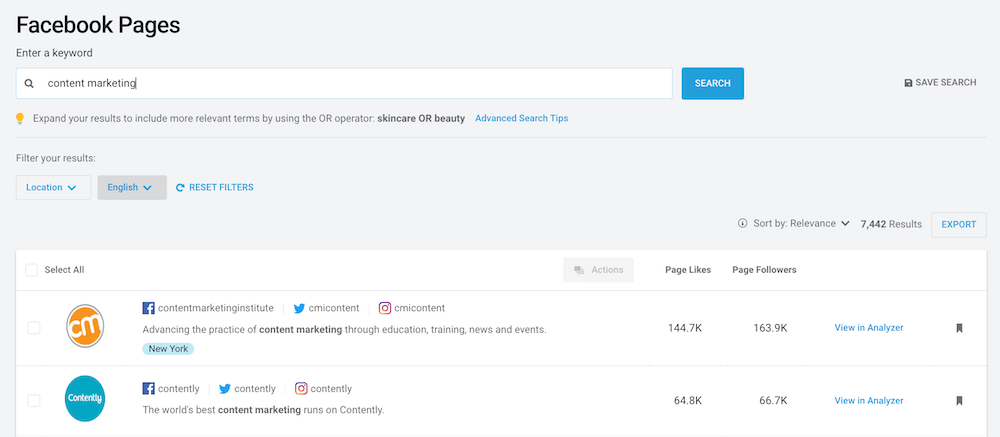
Task: Open the Sort by Relevance dropdown
Action: 801,224
